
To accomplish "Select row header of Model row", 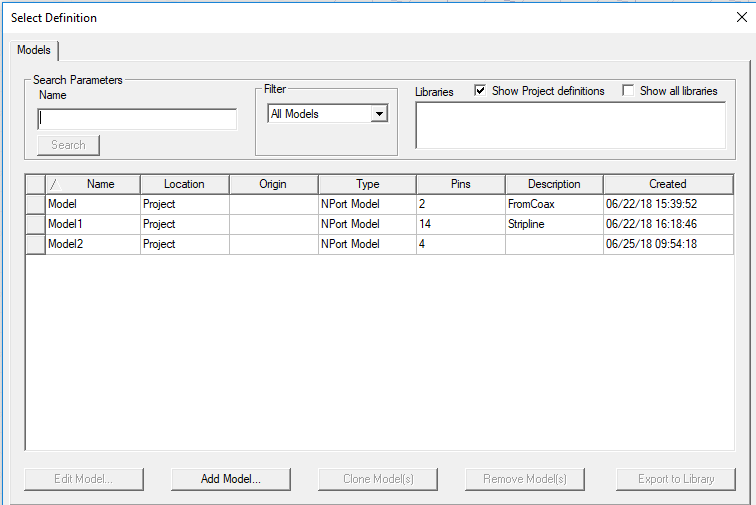I will pyautogui.click(x=36, y=204).
